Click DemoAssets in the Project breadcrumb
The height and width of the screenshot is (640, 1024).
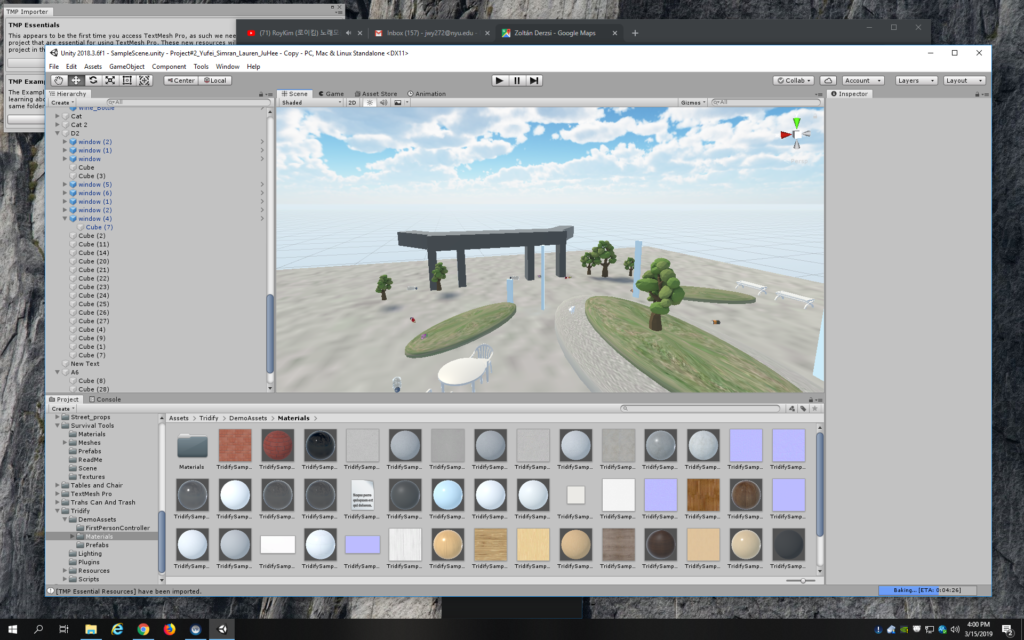(248, 418)
